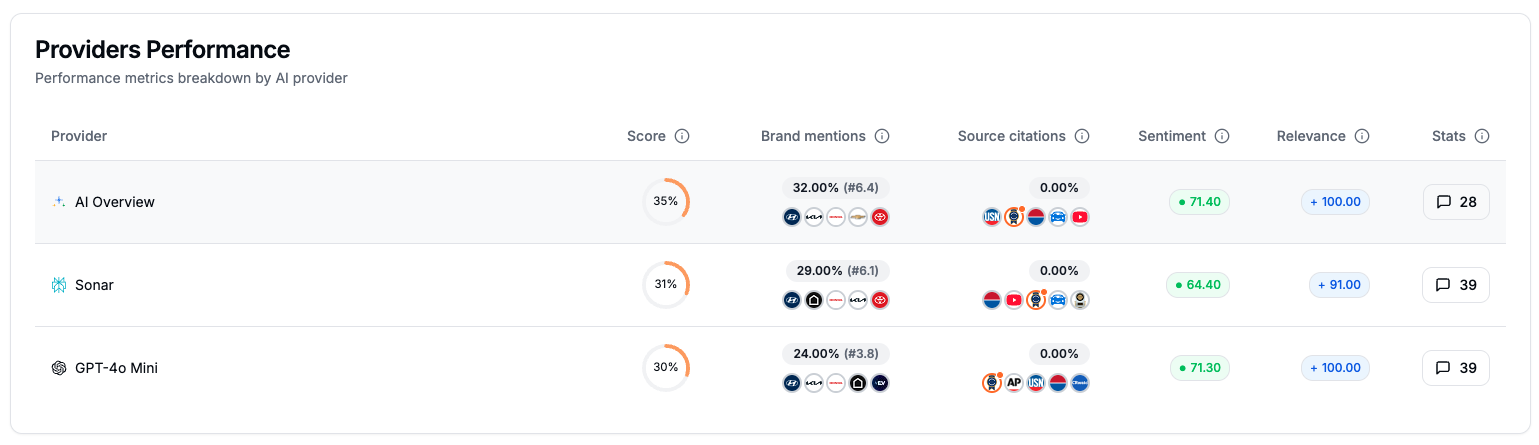The width and height of the screenshot is (1539, 445).
Task: Click the 32.00% brand mentions badge
Action: [836, 188]
